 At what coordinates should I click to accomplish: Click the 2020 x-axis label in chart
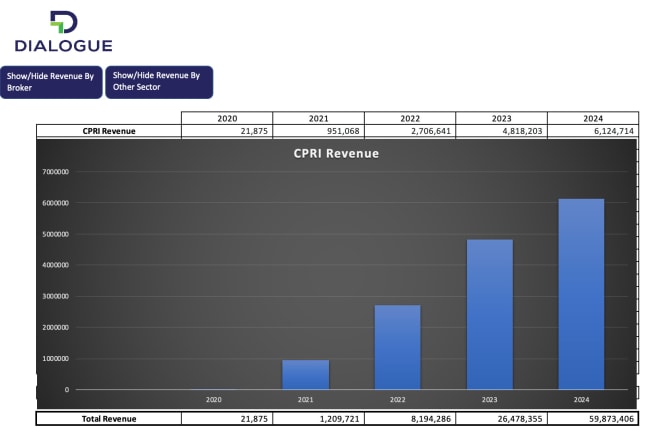pyautogui.click(x=213, y=400)
